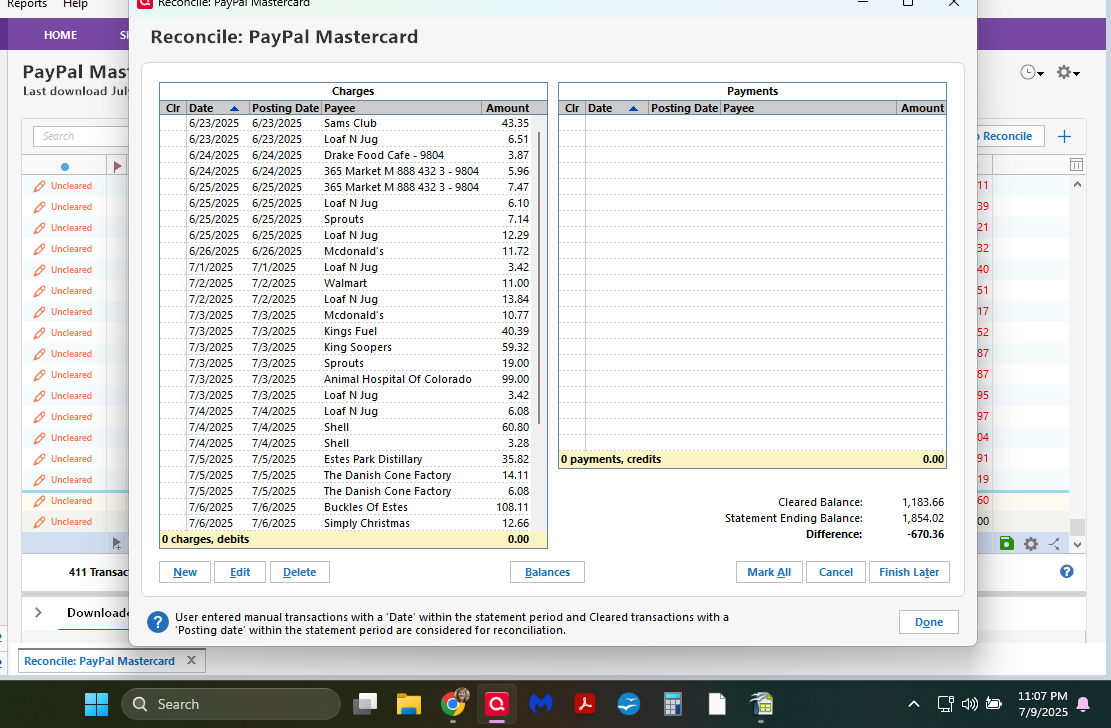Image resolution: width=1111 pixels, height=728 pixels.
Task: Open Quicken from the taskbar
Action: click(497, 704)
